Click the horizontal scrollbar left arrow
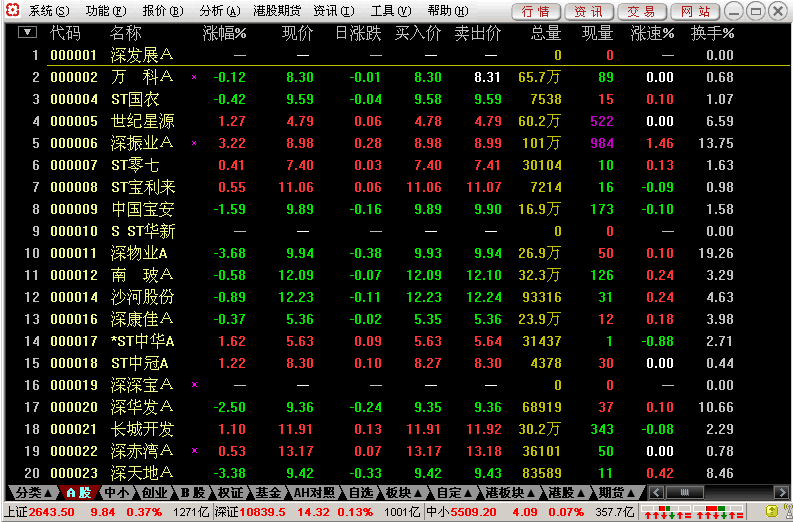 [656, 492]
